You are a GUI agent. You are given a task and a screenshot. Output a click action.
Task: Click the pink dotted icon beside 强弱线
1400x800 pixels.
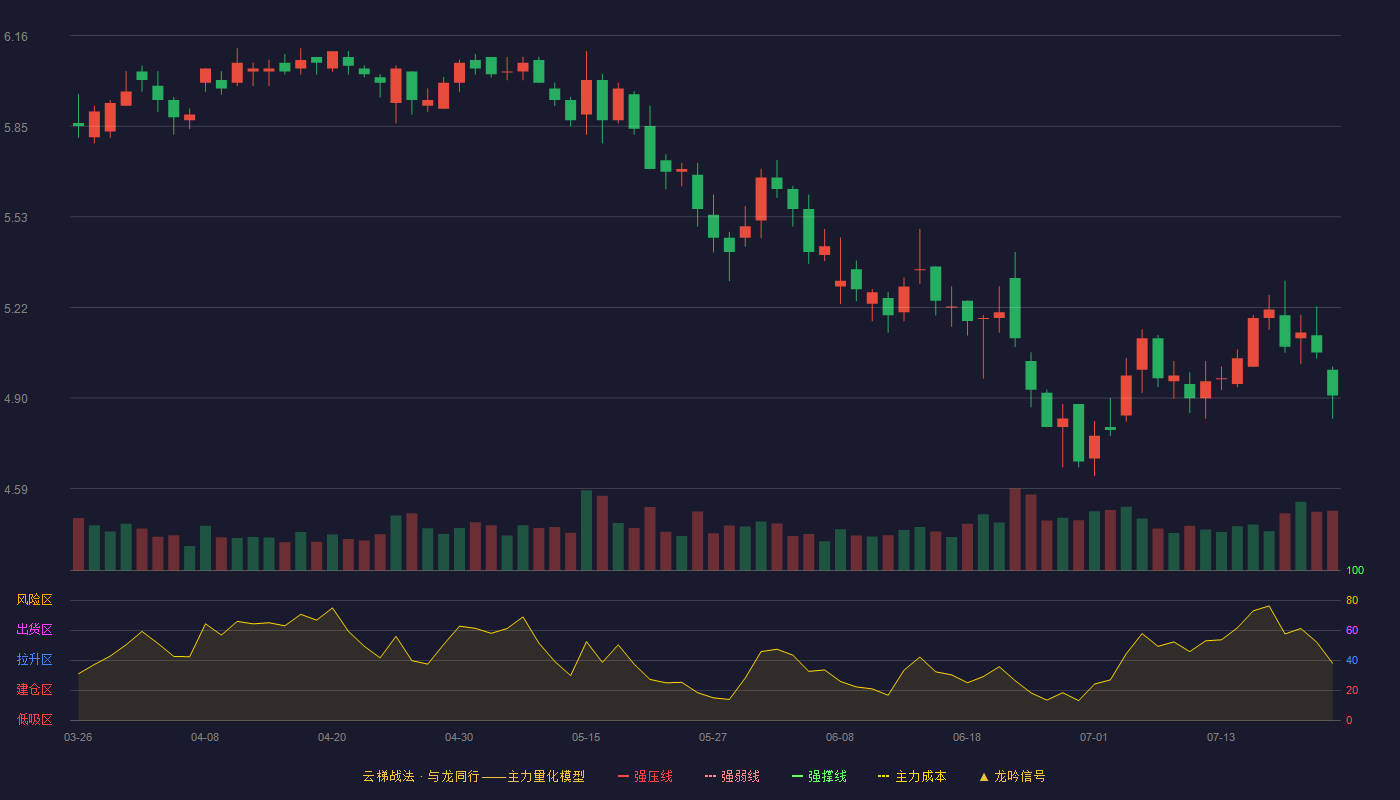click(x=710, y=776)
